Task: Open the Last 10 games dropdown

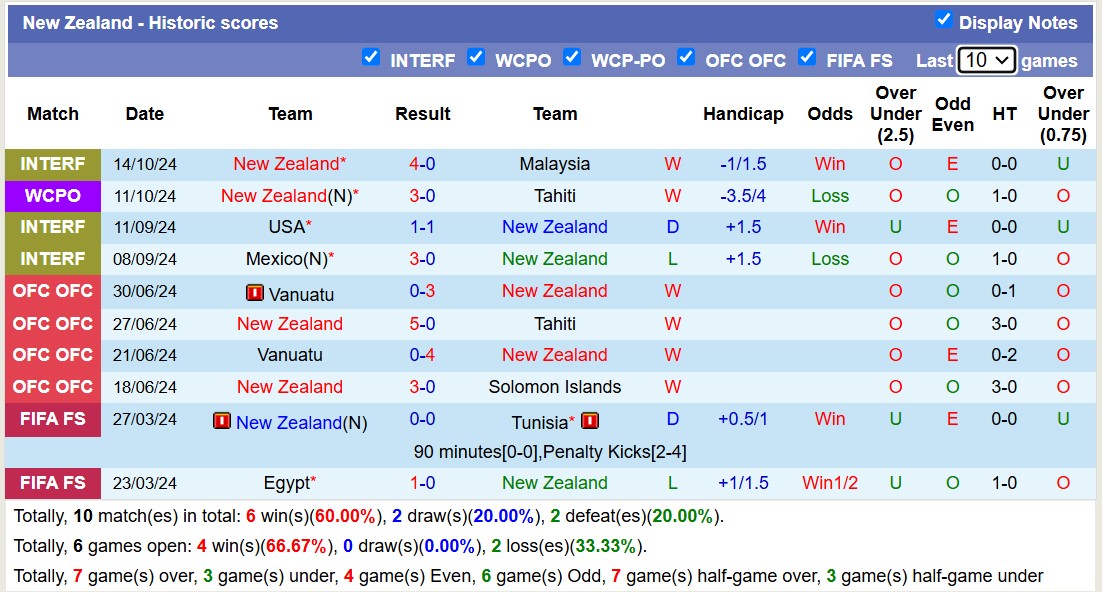Action: (x=986, y=60)
